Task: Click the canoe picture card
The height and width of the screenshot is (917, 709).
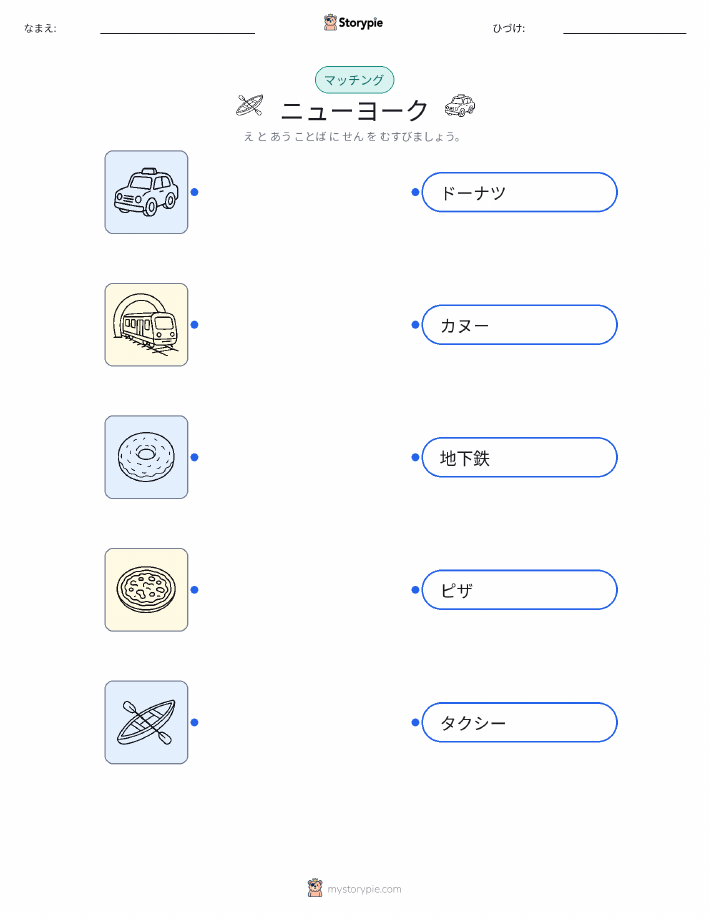Action: (x=146, y=722)
